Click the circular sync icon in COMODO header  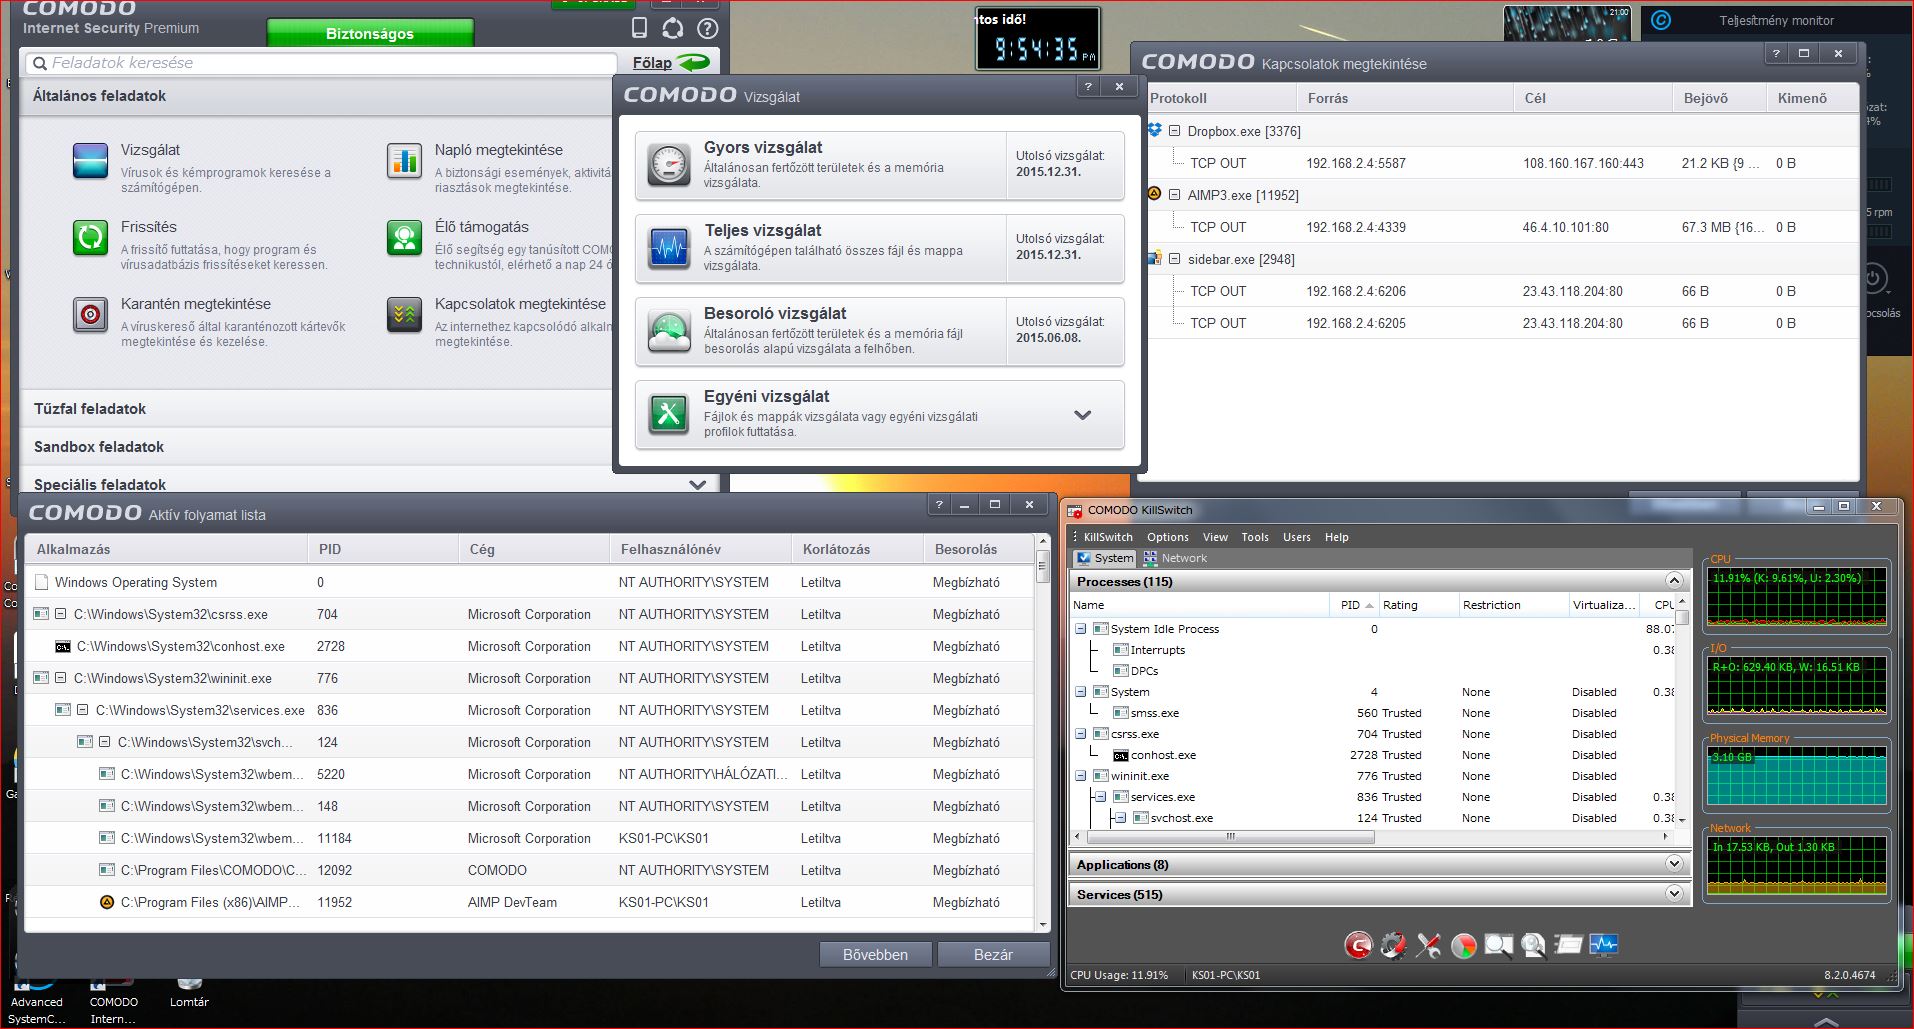click(x=673, y=29)
